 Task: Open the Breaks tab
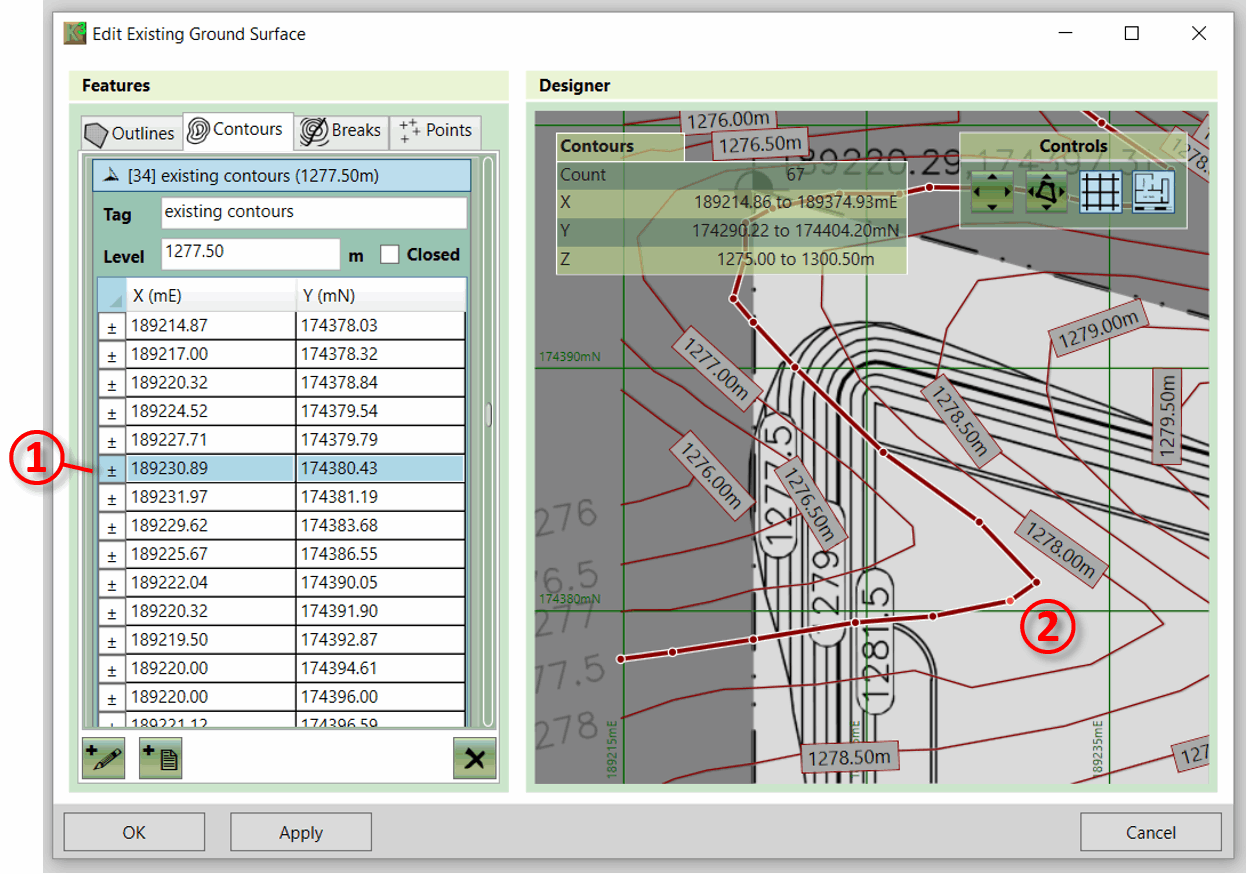pyautogui.click(x=341, y=131)
